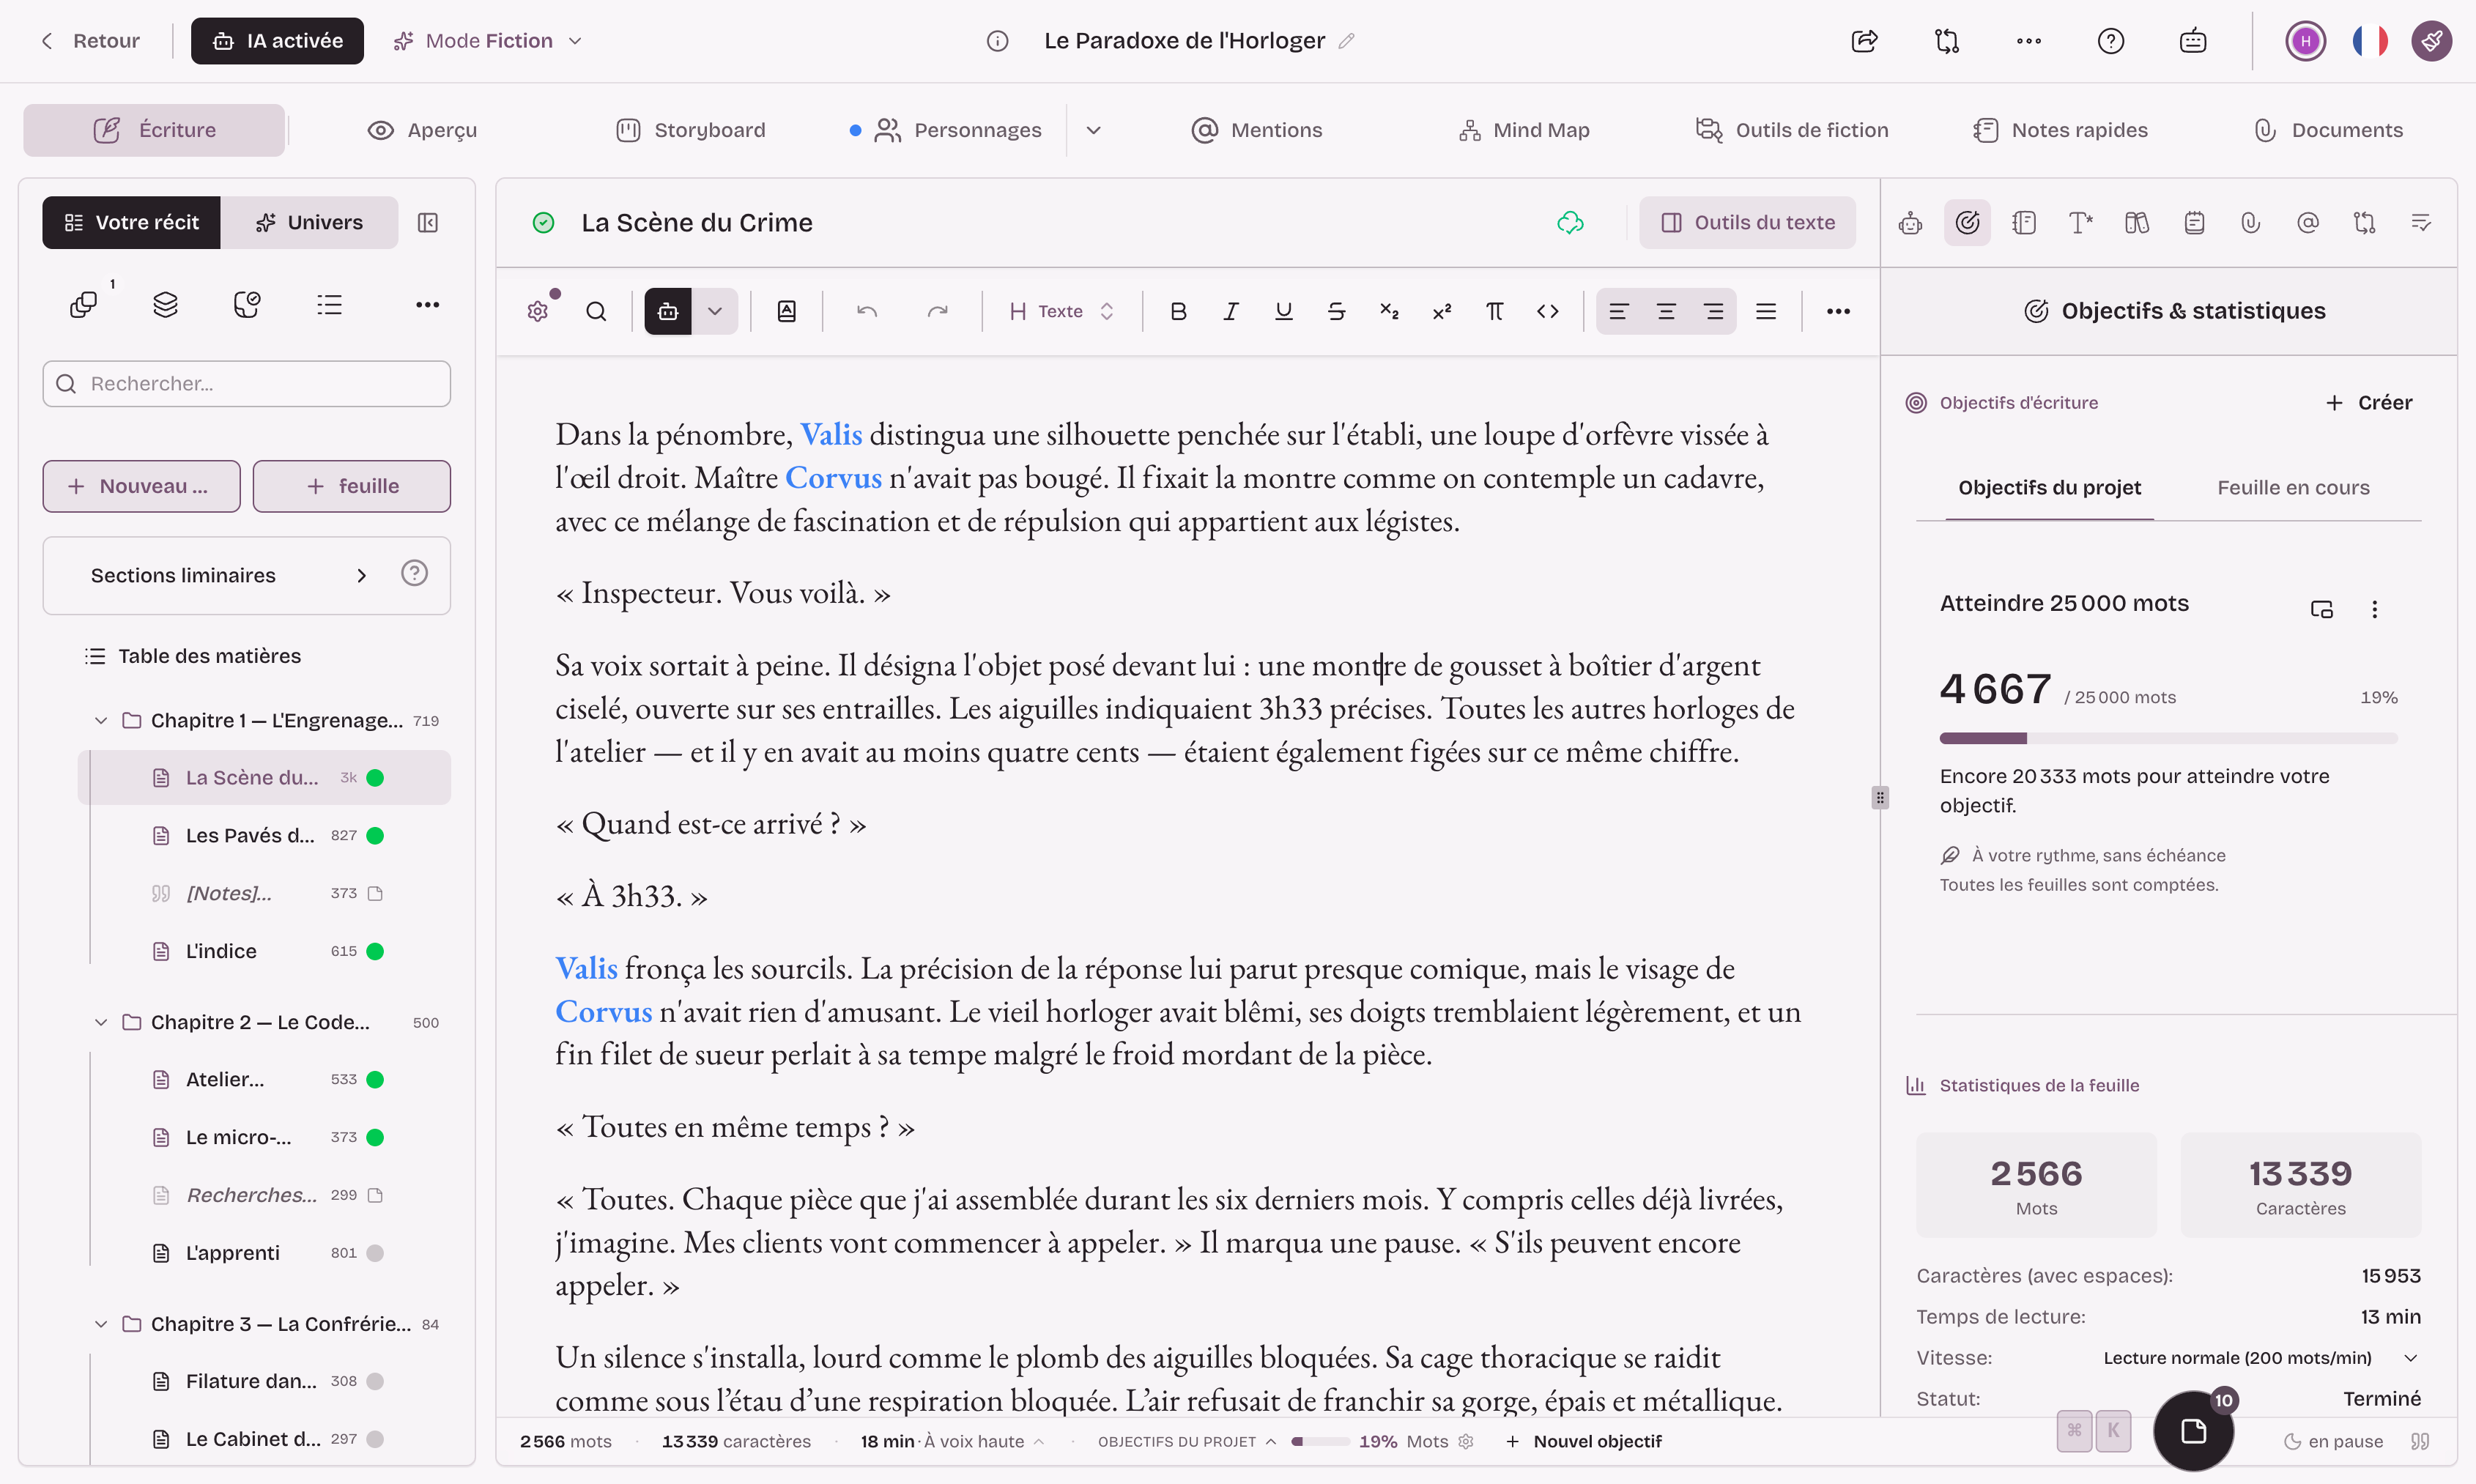The width and height of the screenshot is (2476, 1484).
Task: Click the share/export icon in header
Action: pos(1864,41)
